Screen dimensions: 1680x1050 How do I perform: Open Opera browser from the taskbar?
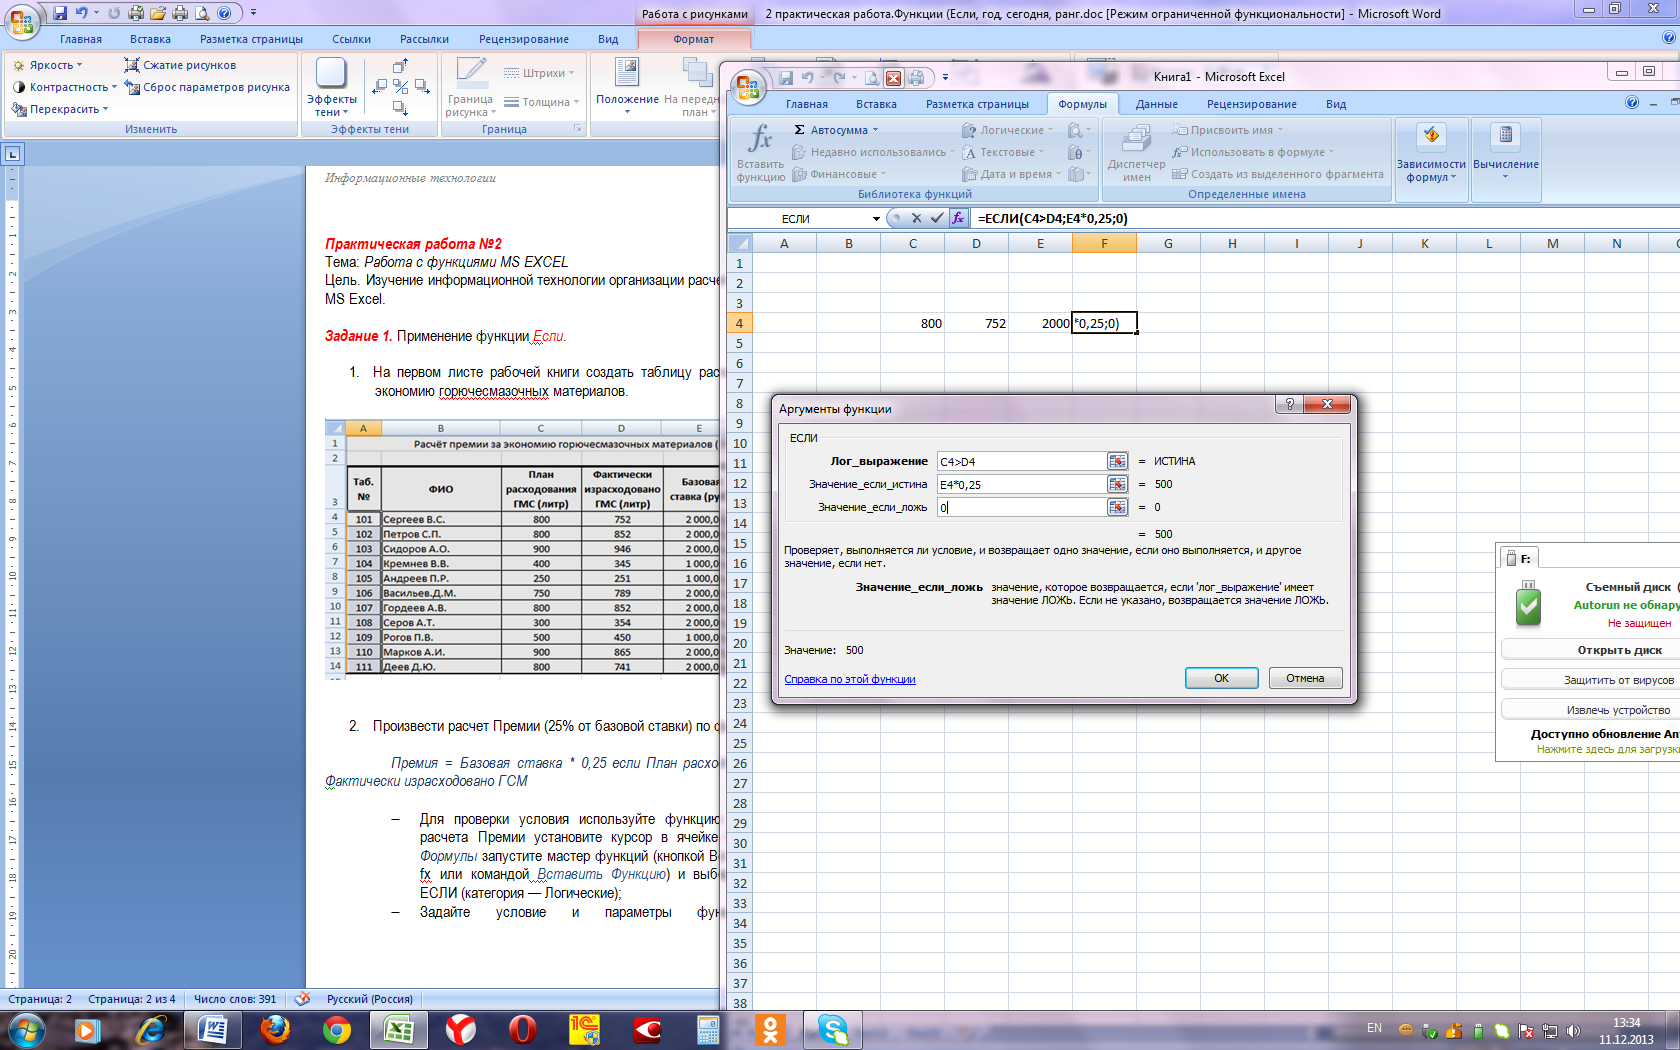(522, 1029)
